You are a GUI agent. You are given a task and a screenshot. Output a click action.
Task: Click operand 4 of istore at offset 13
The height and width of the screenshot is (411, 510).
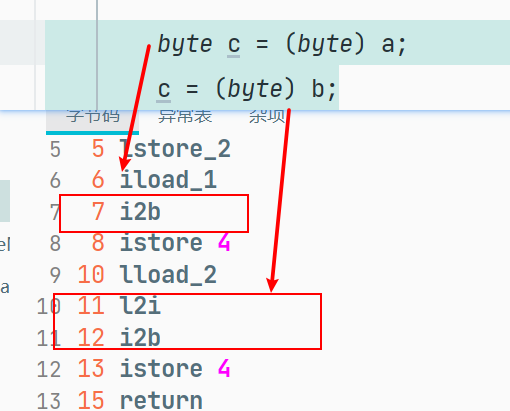224,369
